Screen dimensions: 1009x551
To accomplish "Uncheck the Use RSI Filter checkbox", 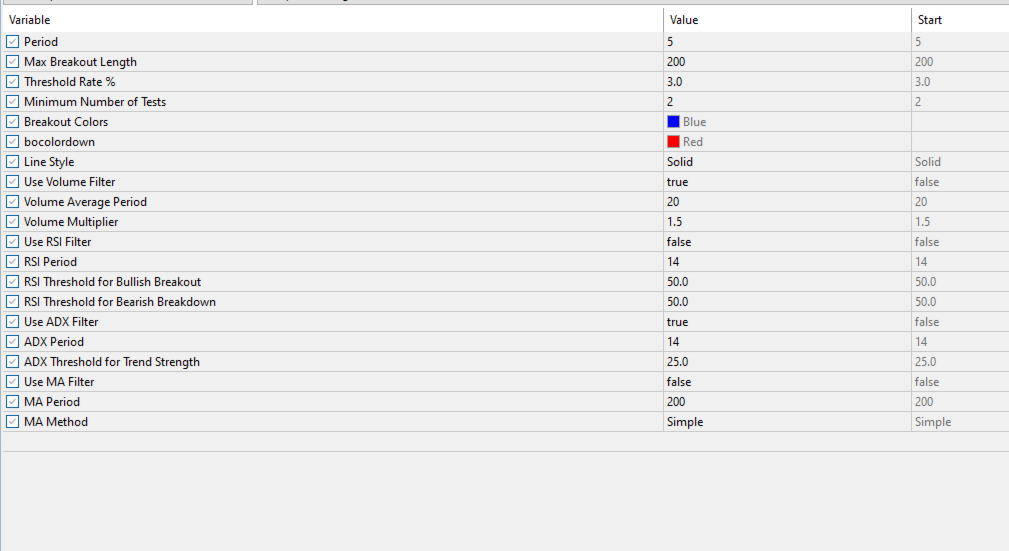I will [13, 241].
